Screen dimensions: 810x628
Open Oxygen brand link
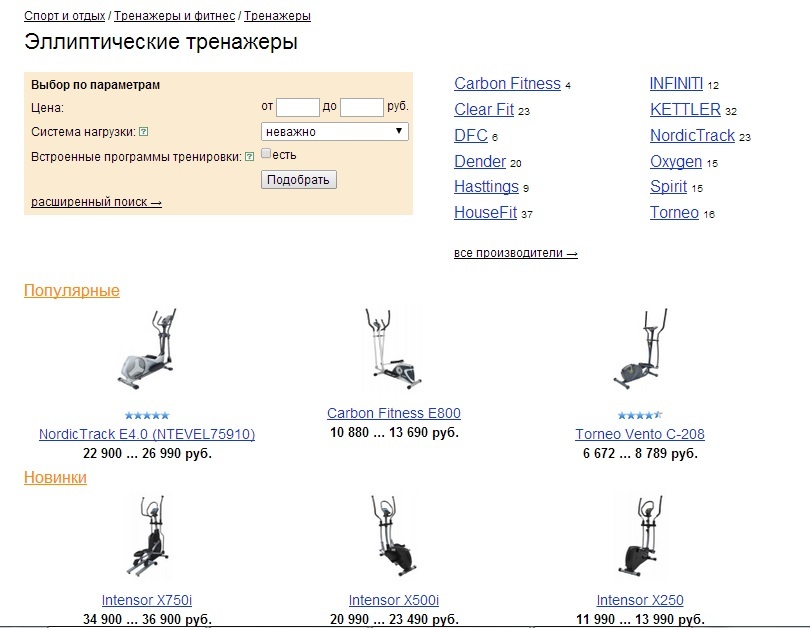[x=676, y=161]
